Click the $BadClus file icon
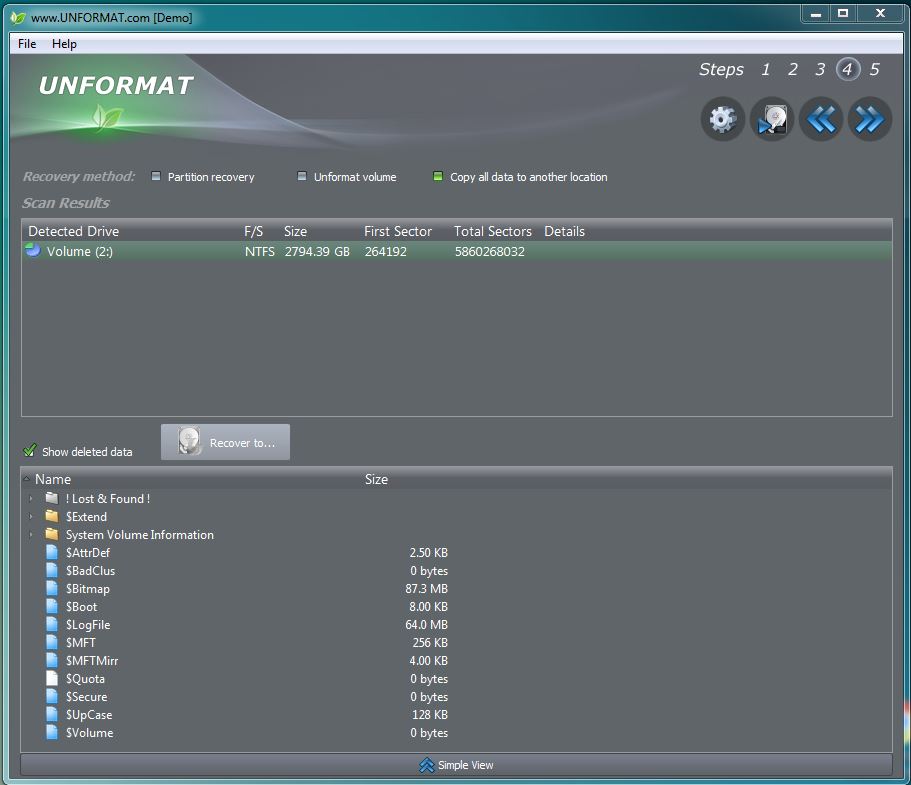Image resolution: width=911 pixels, height=785 pixels. click(x=52, y=570)
